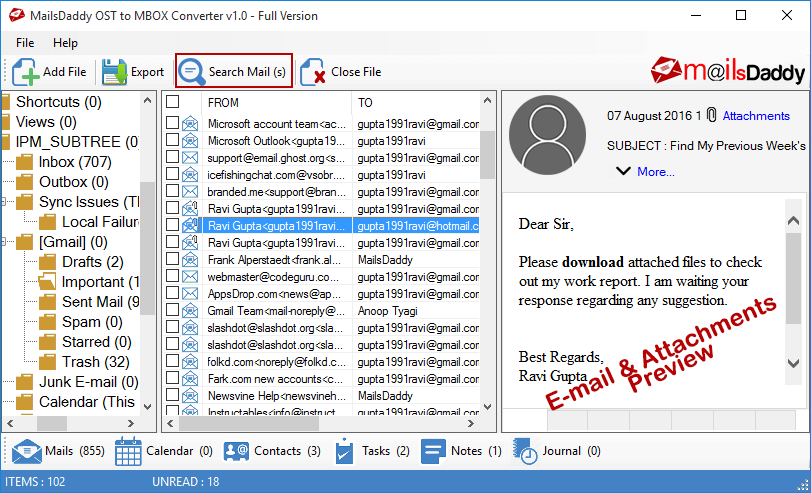Click the Notes icon in bottom bar
The image size is (811, 493).
coord(433,451)
